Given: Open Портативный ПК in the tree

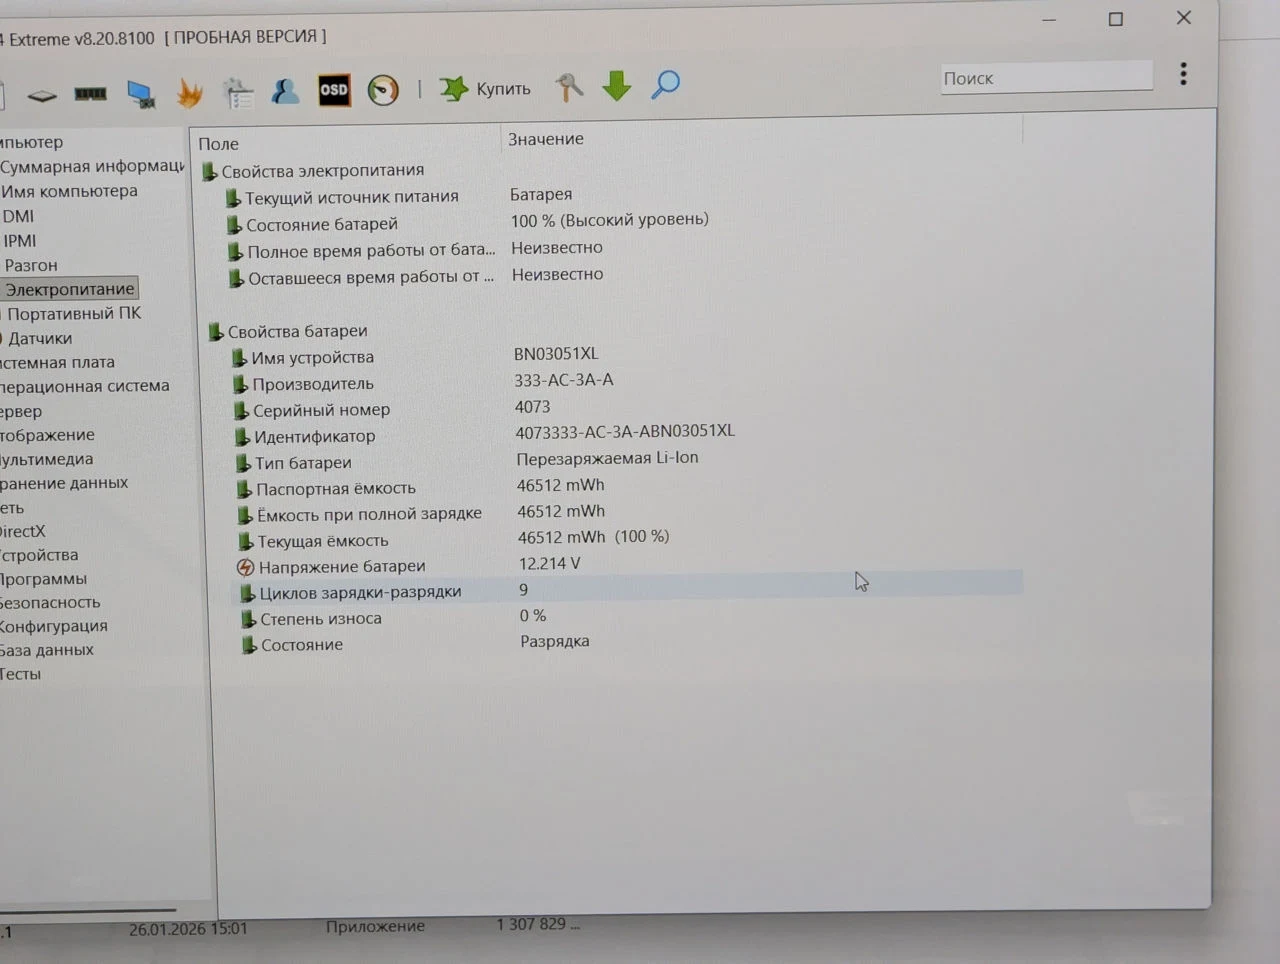Looking at the screenshot, I should [x=74, y=313].
